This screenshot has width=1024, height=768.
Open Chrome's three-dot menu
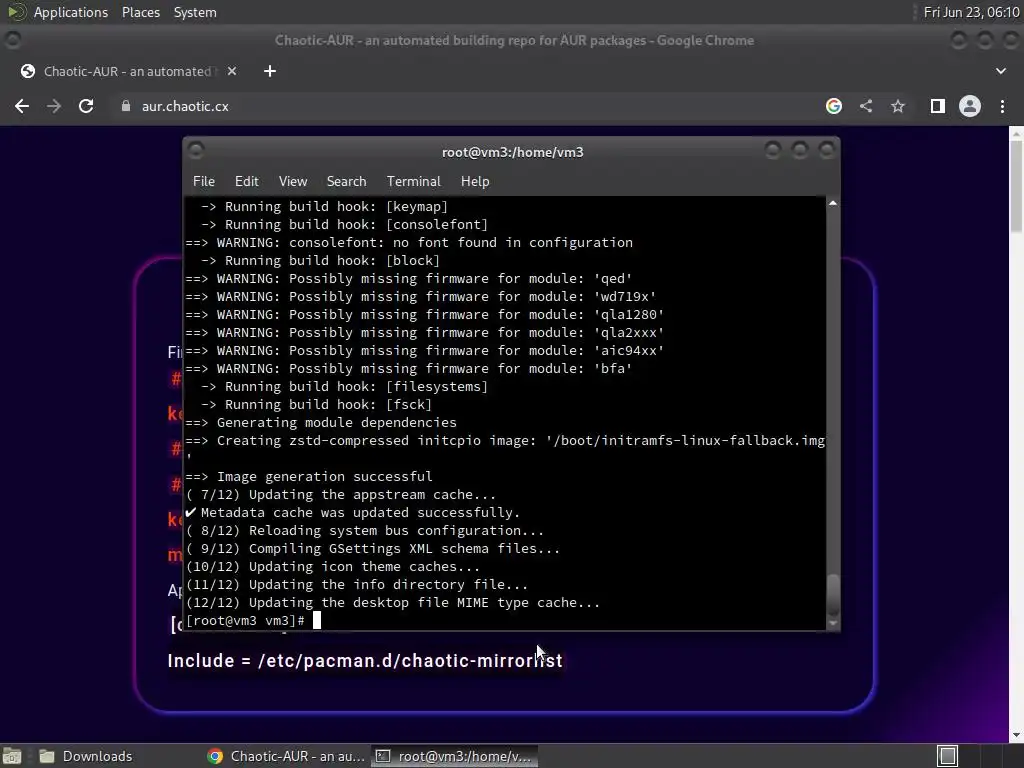[x=1002, y=106]
